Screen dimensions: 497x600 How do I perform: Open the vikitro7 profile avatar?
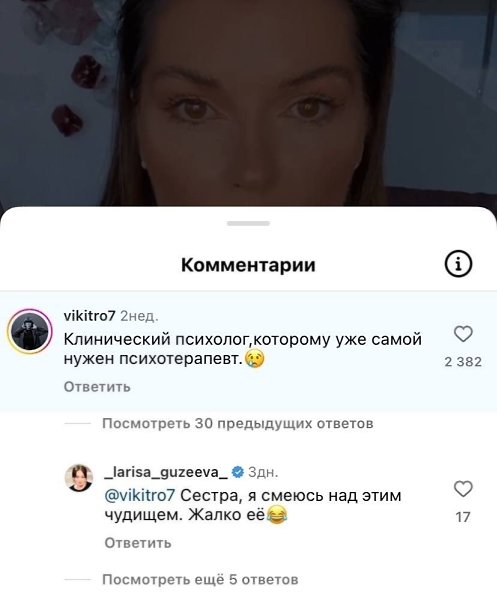30,331
